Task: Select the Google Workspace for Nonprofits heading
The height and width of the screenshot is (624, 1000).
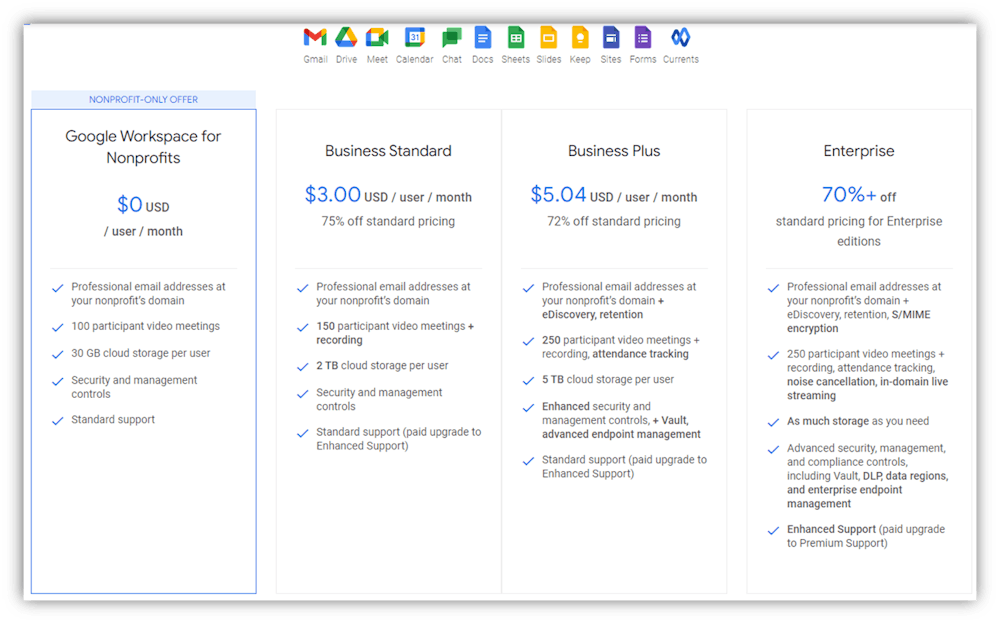Action: (143, 147)
